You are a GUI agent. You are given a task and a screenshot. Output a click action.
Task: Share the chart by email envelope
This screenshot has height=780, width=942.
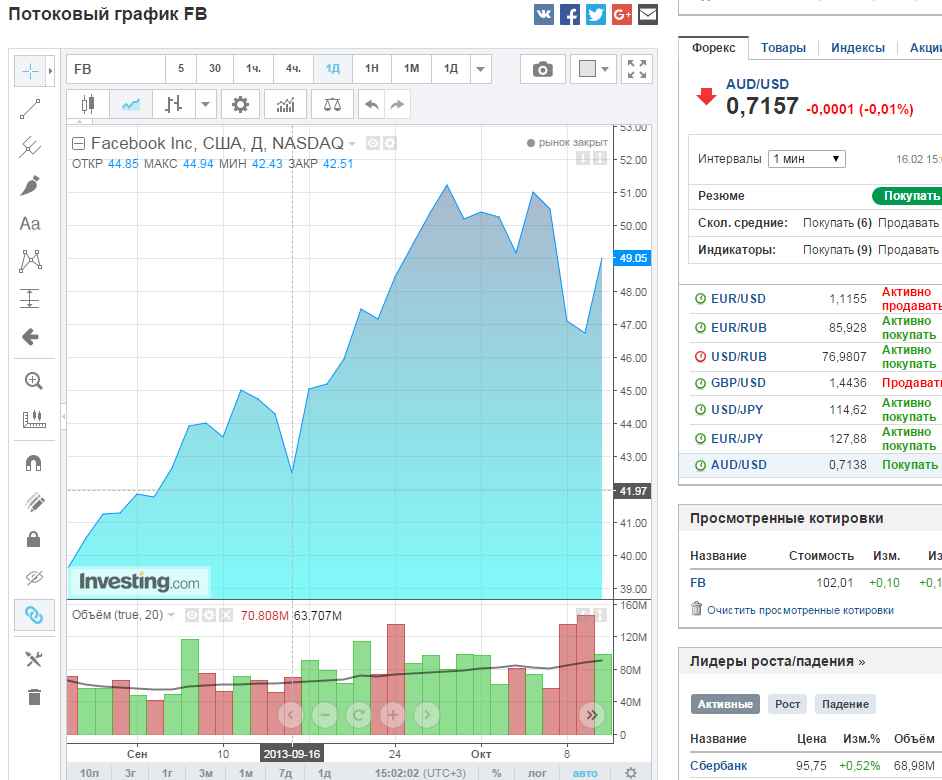click(x=648, y=14)
